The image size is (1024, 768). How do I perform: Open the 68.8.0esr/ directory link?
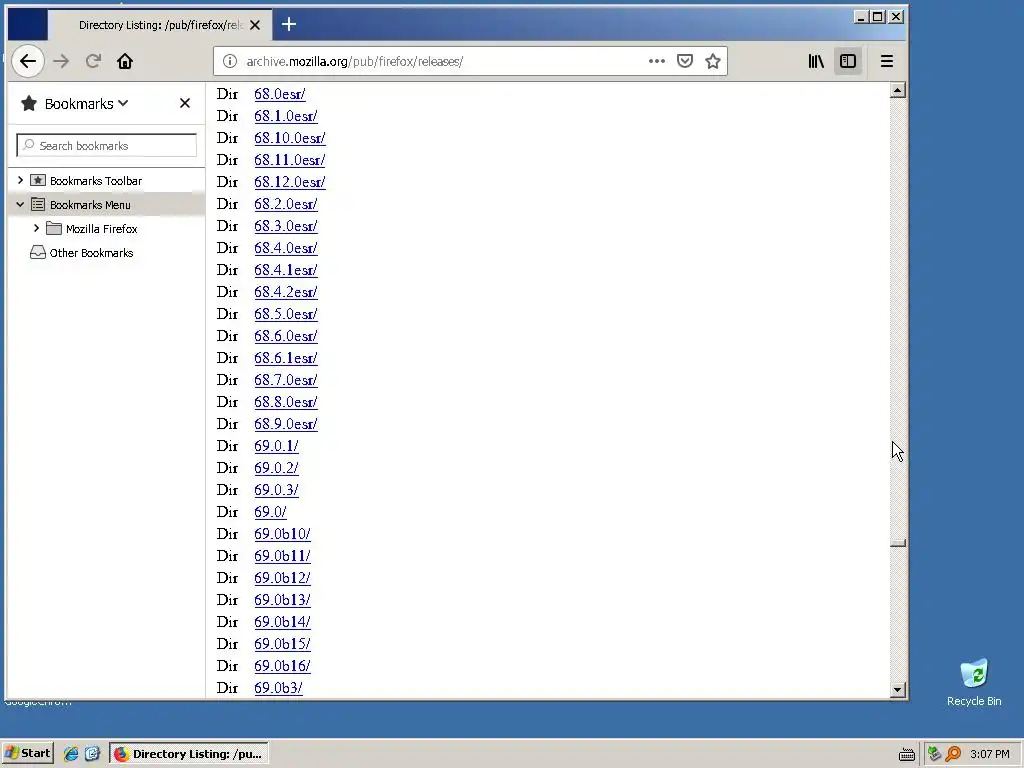pyautogui.click(x=285, y=402)
